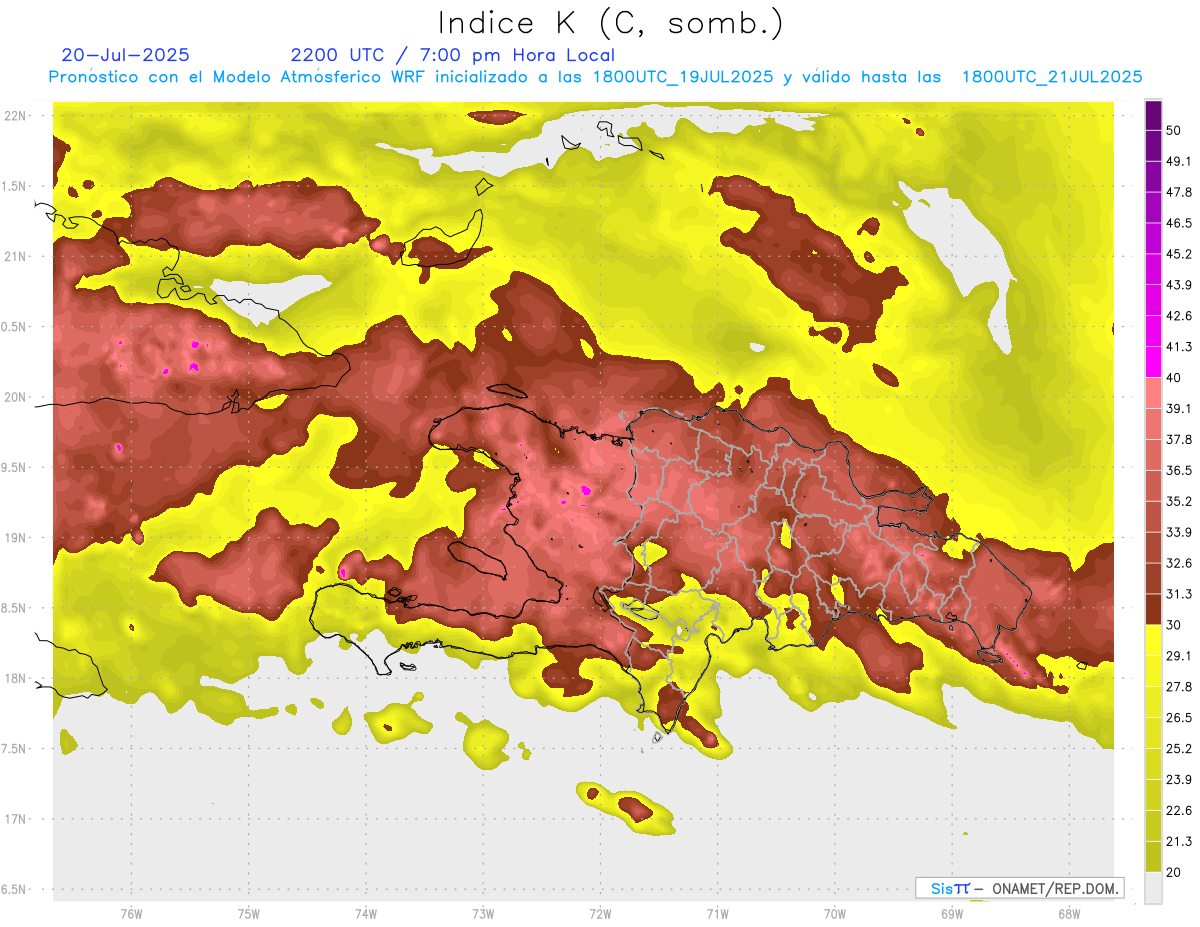The image size is (1200, 927).
Task: Click legend value "26.5"
Action: pyautogui.click(x=1178, y=718)
